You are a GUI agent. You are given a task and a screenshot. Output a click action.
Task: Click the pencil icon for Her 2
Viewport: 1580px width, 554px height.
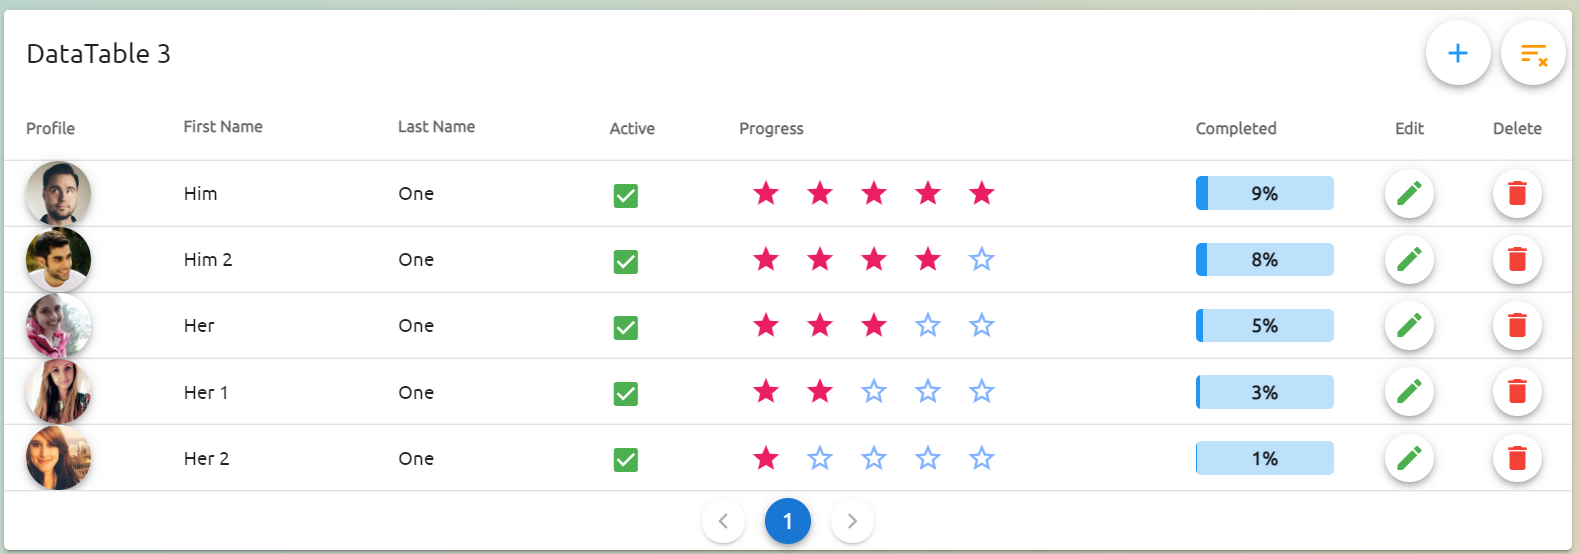(1409, 458)
